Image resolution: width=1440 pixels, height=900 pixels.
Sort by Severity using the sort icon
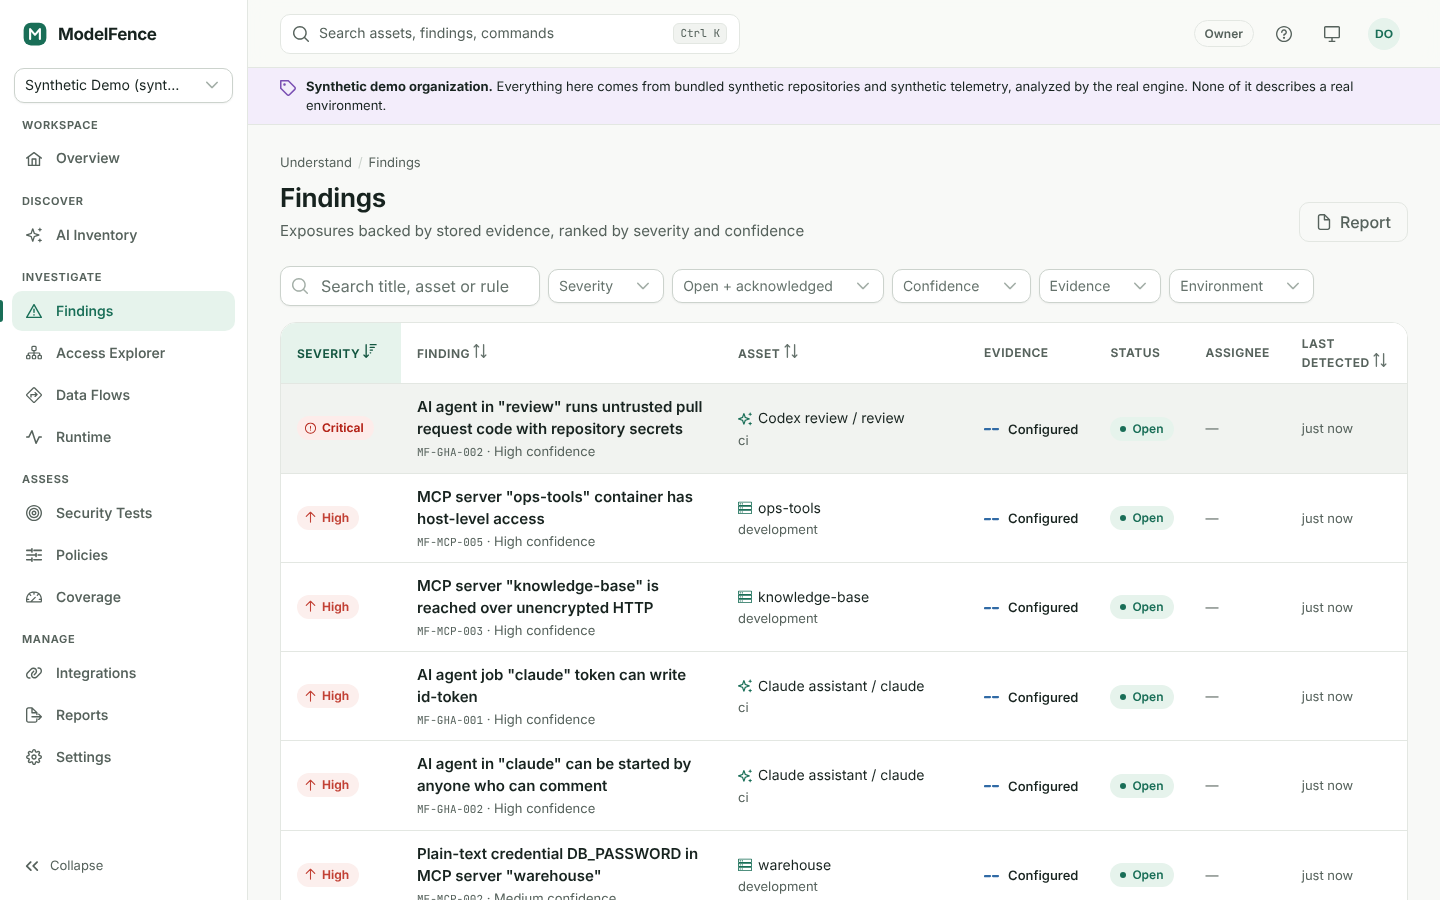click(x=370, y=351)
